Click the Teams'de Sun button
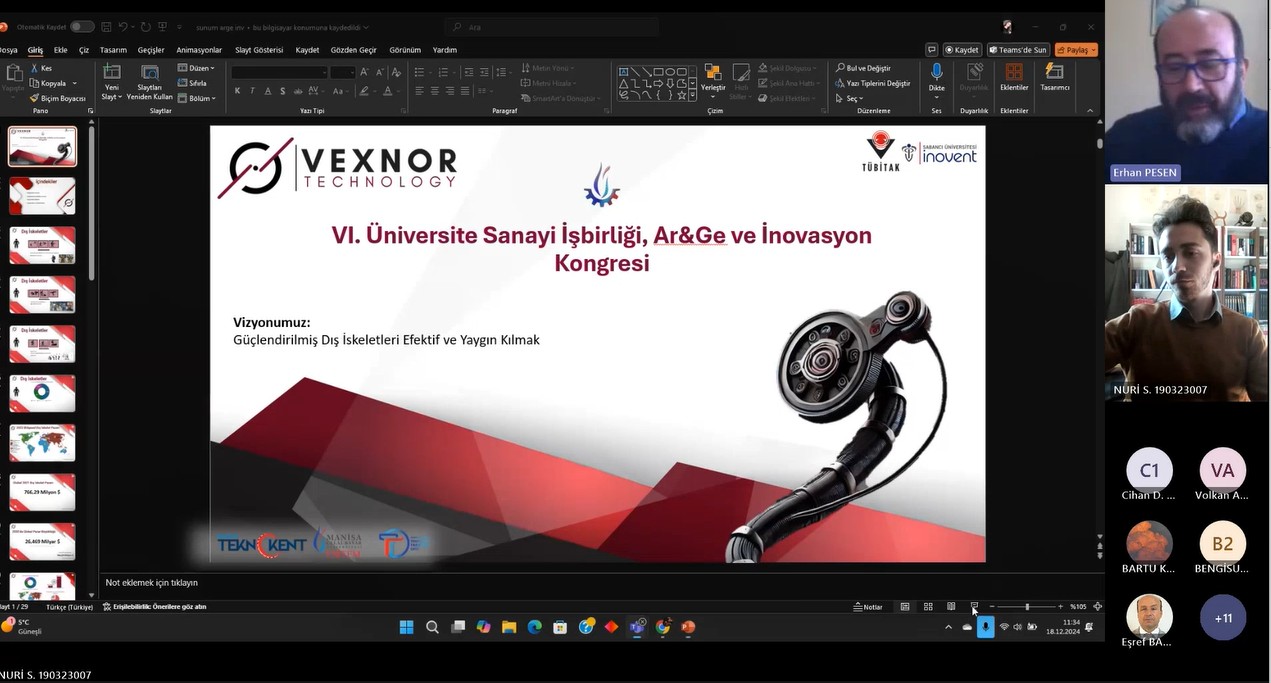Image resolution: width=1271 pixels, height=683 pixels. (1018, 50)
